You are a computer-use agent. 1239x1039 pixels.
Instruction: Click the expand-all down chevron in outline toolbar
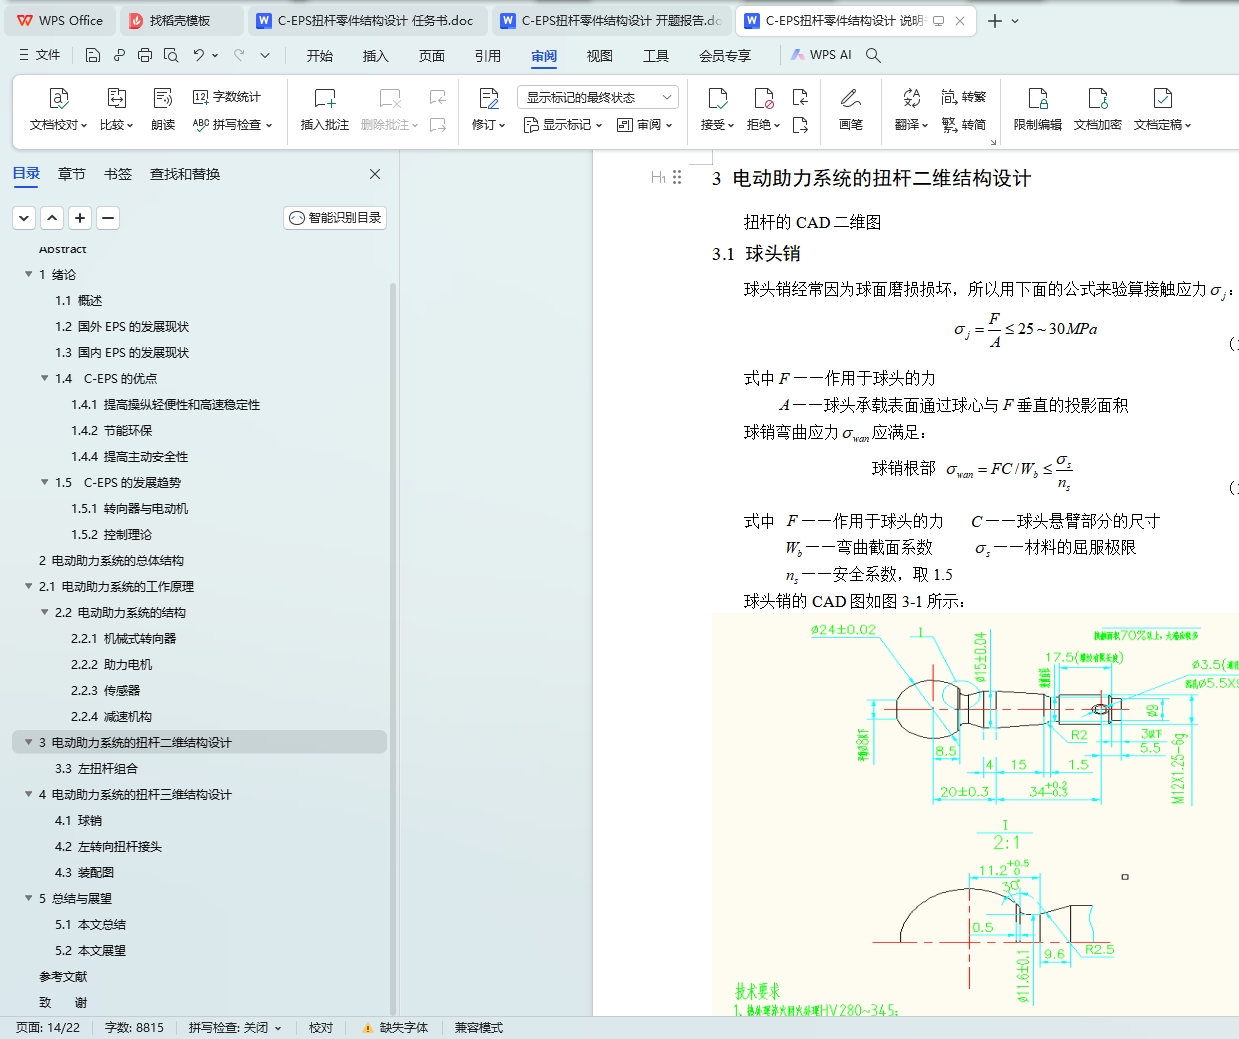(24, 218)
